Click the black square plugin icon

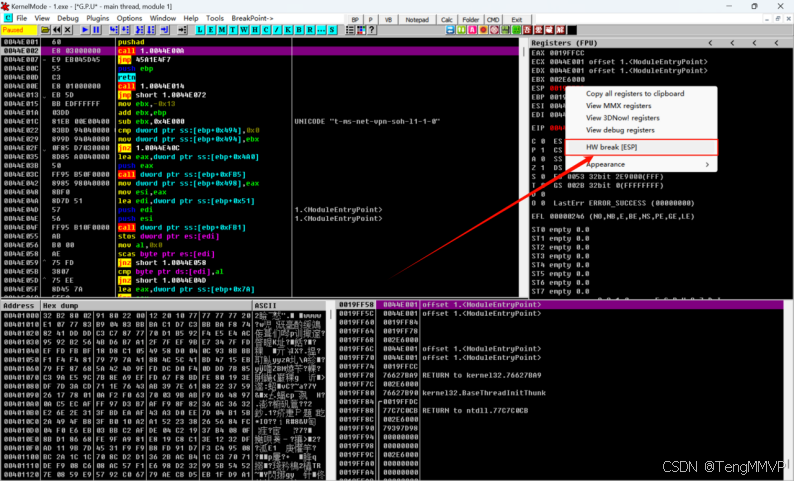[x=572, y=30]
